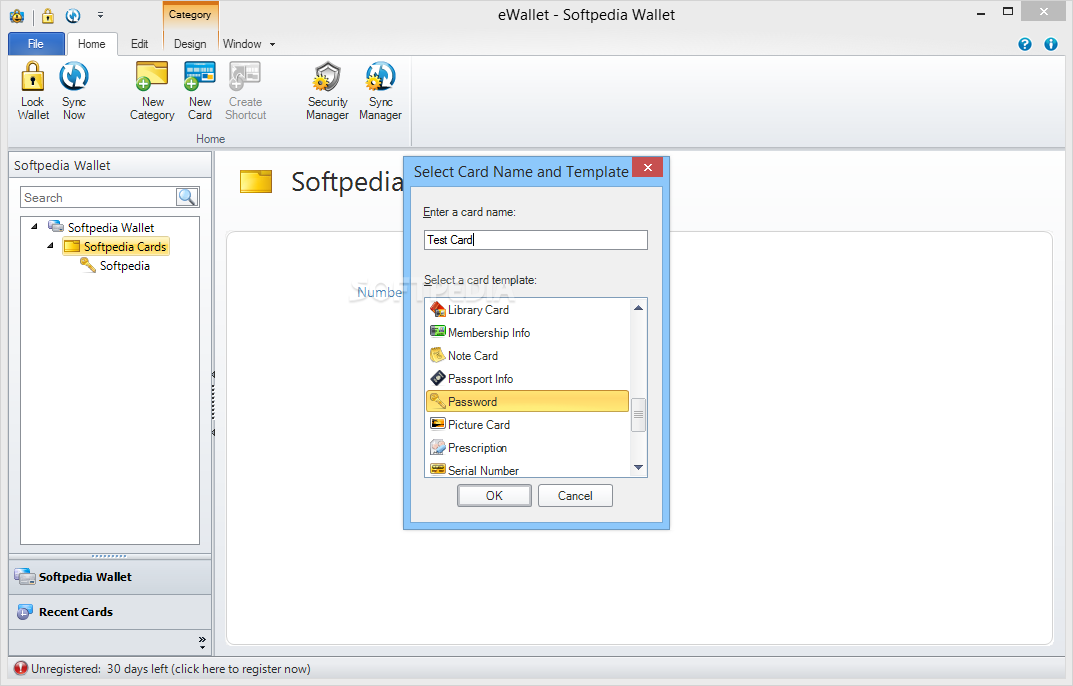Click the Password template key icon

click(x=438, y=401)
